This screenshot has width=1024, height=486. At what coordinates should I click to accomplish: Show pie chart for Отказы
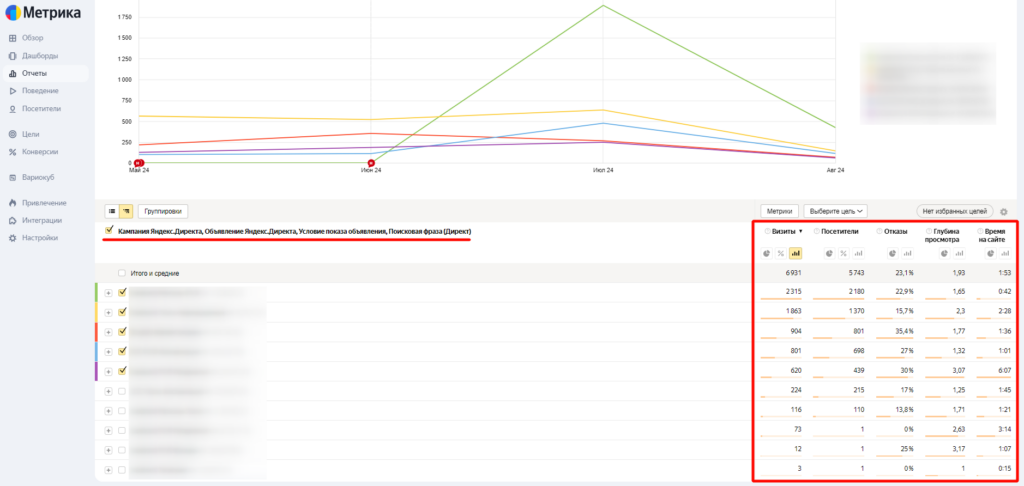[891, 253]
